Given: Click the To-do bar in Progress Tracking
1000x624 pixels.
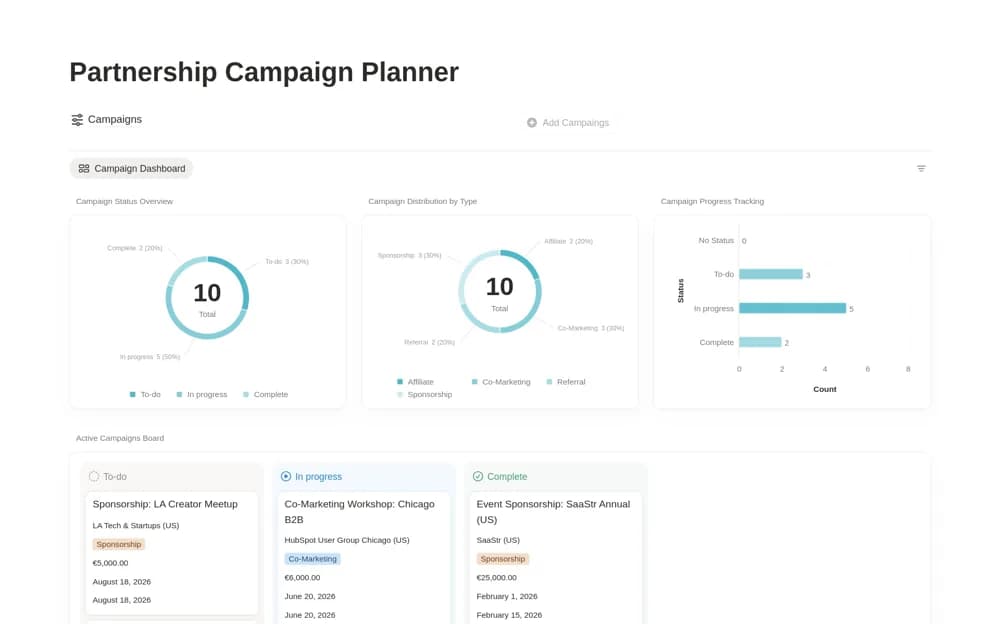Looking at the screenshot, I should [770, 274].
